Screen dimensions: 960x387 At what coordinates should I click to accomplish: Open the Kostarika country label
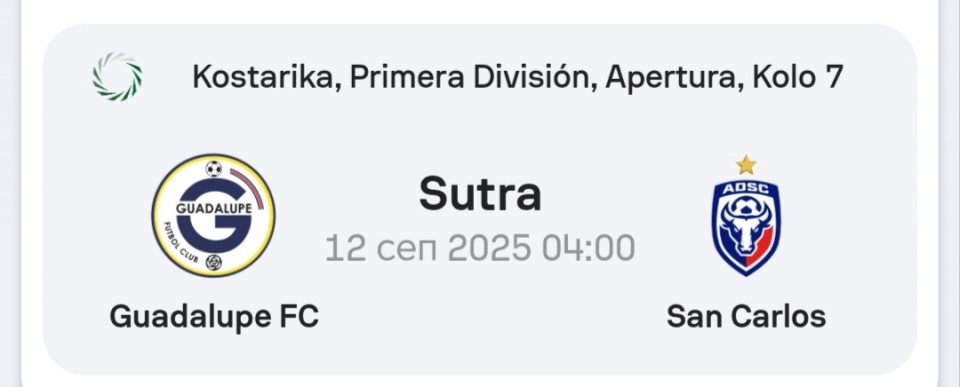pos(266,77)
